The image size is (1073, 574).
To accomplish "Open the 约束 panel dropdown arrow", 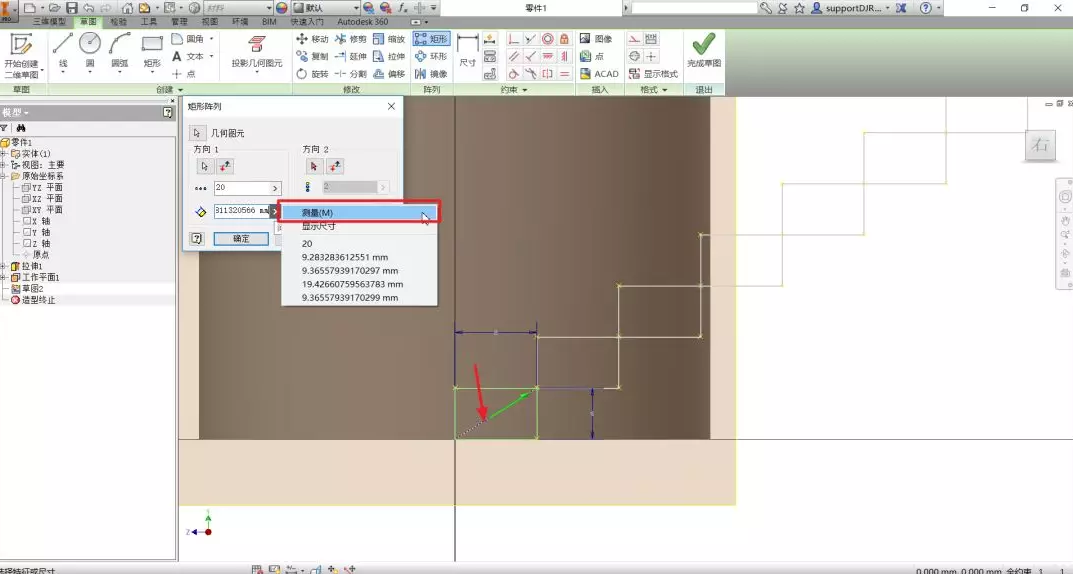I will point(525,90).
